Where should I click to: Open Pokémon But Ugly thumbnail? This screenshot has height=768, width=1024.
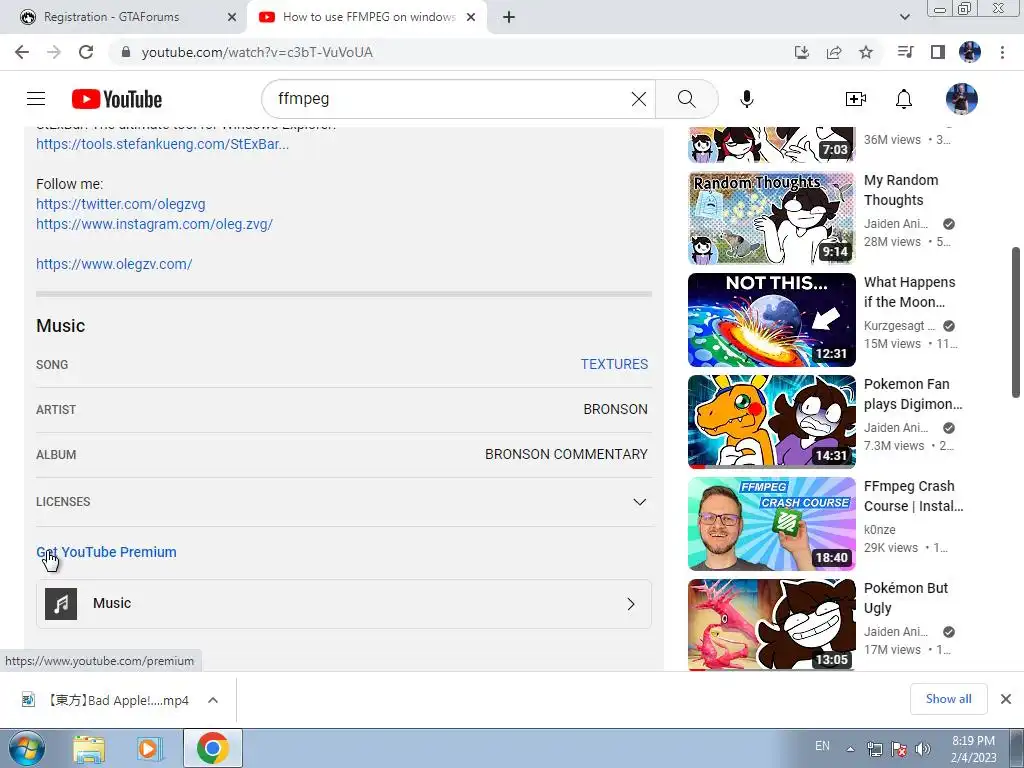point(771,624)
